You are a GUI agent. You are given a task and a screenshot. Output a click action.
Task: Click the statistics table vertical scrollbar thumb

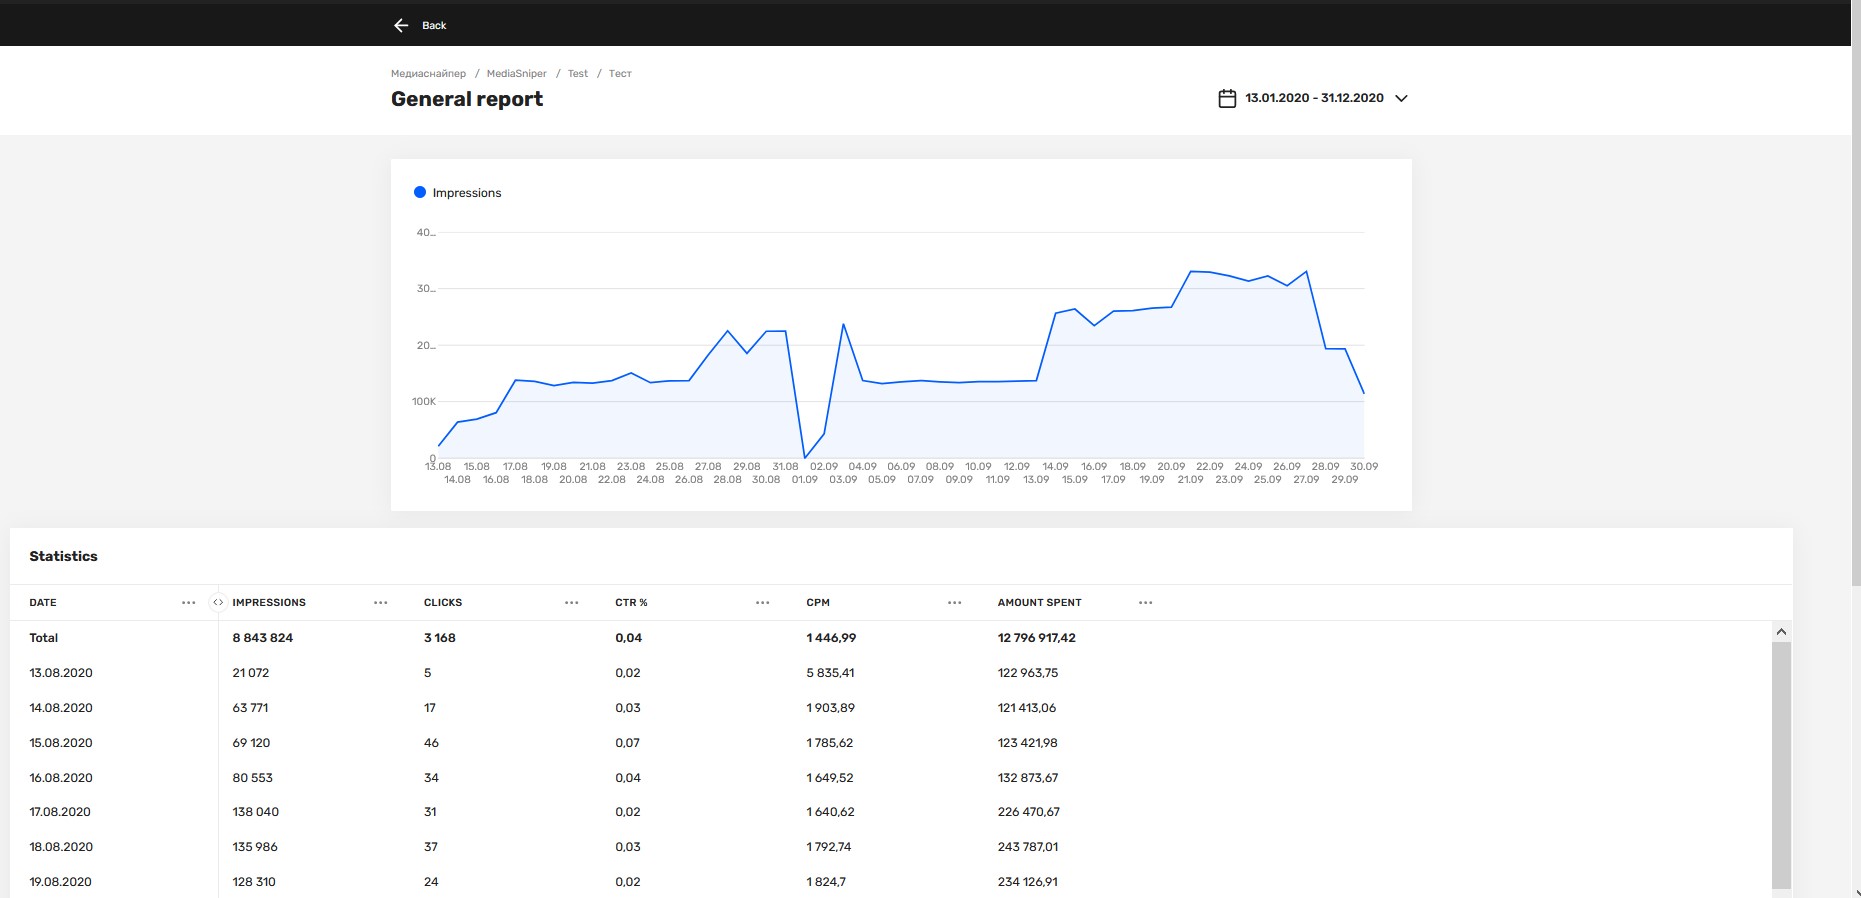[1781, 765]
